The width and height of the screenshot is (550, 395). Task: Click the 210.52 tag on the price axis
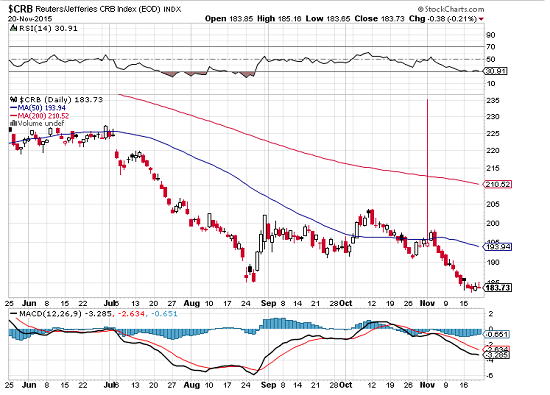(497, 184)
